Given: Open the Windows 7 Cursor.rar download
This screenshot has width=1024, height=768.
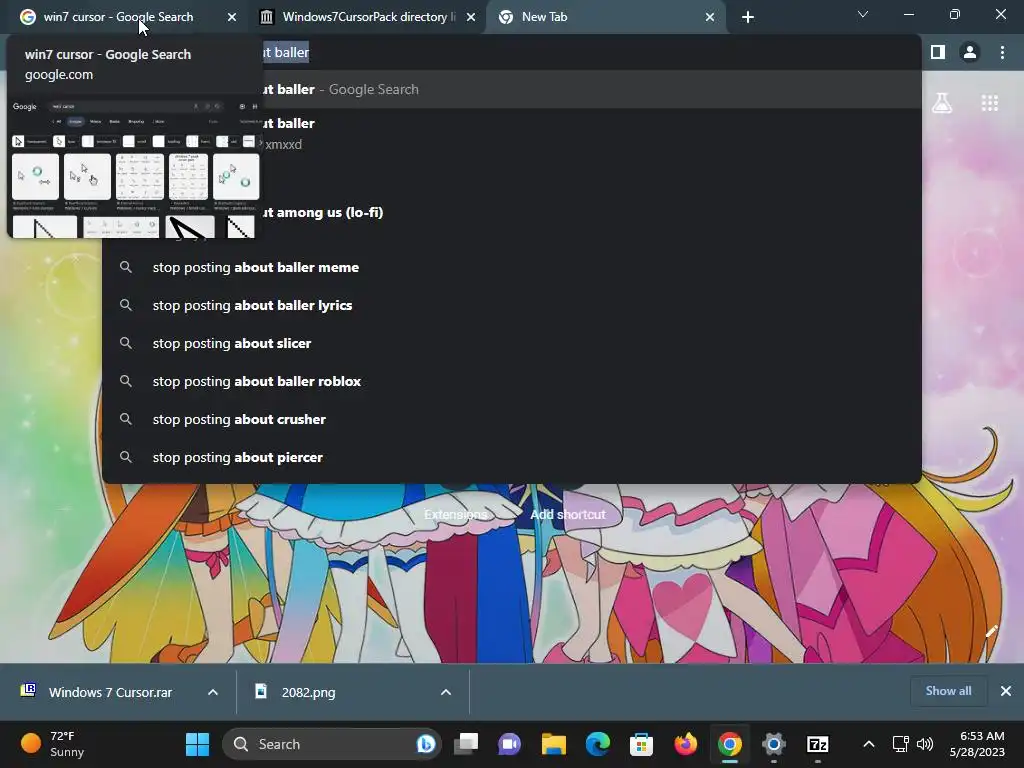Looking at the screenshot, I should [110, 692].
